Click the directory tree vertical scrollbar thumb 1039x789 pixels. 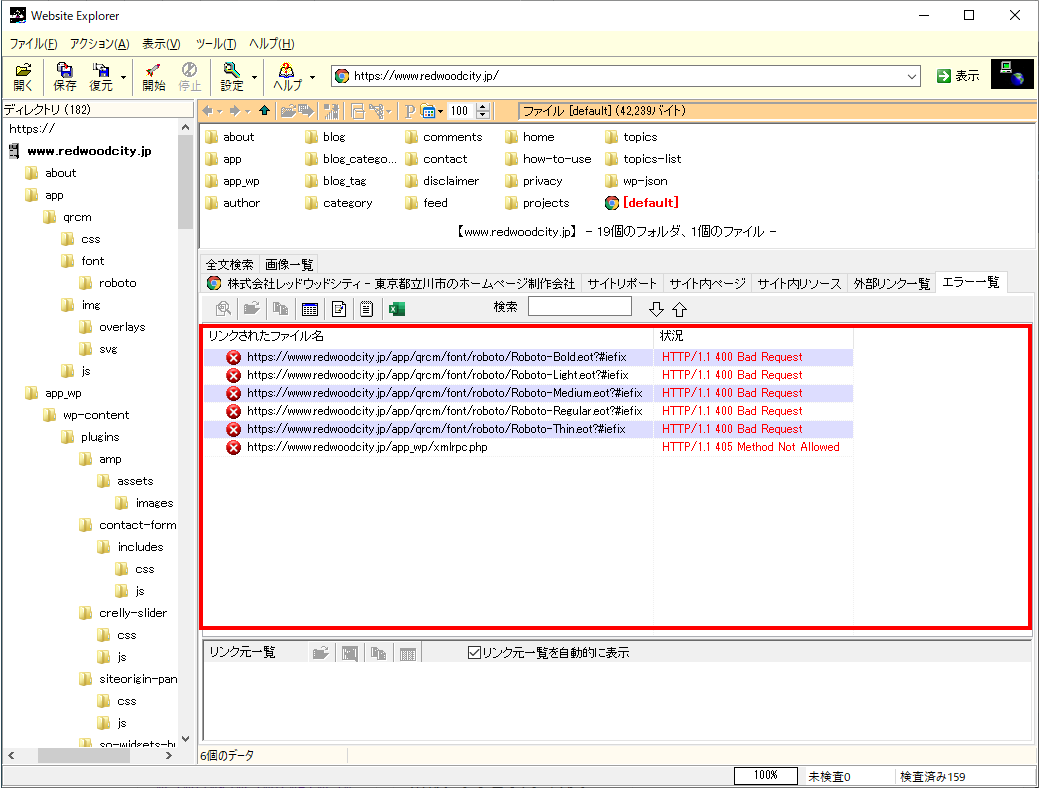[186, 182]
